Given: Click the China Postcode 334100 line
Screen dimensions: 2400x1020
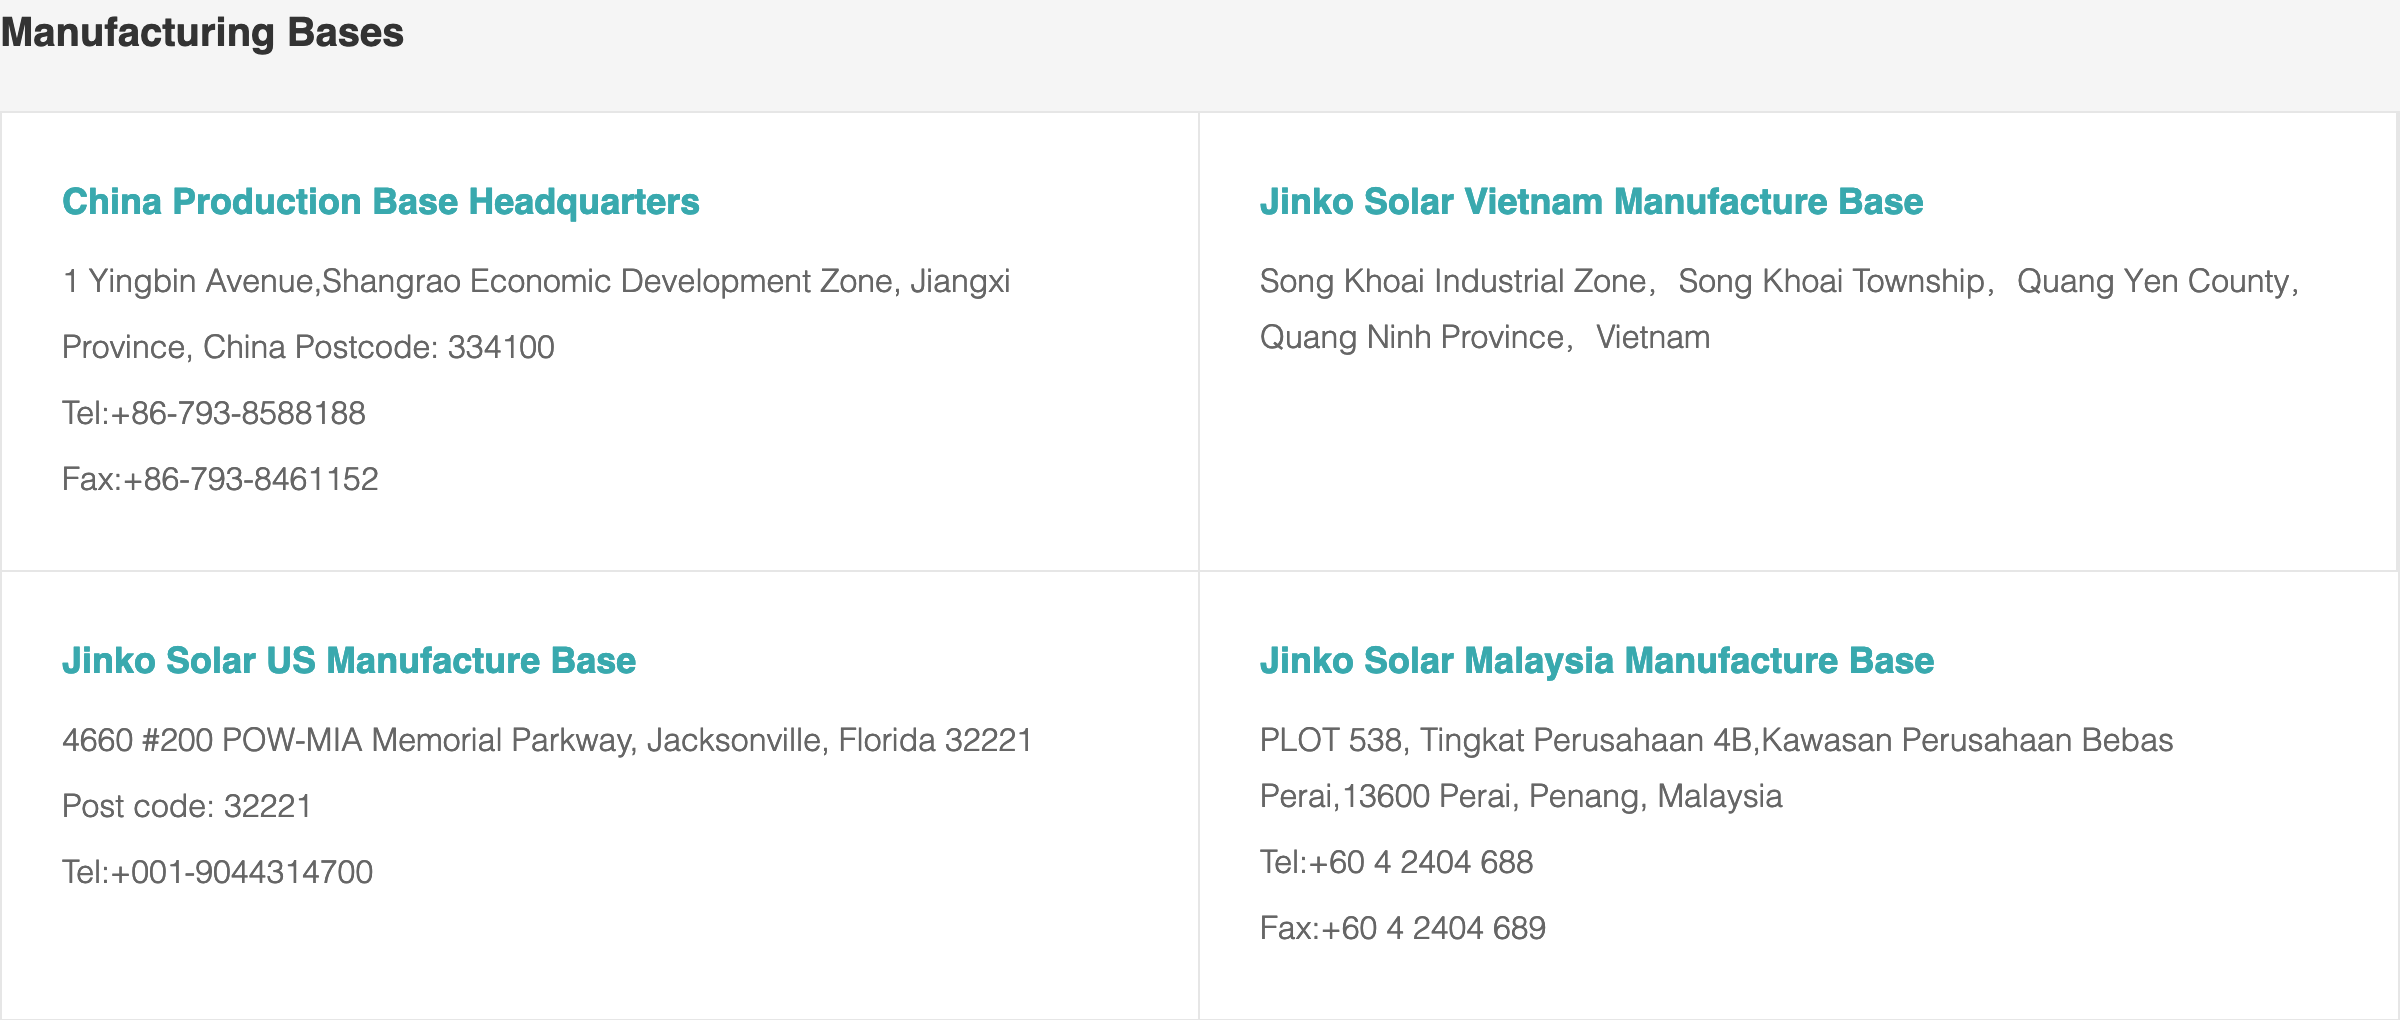Looking at the screenshot, I should coord(308,347).
